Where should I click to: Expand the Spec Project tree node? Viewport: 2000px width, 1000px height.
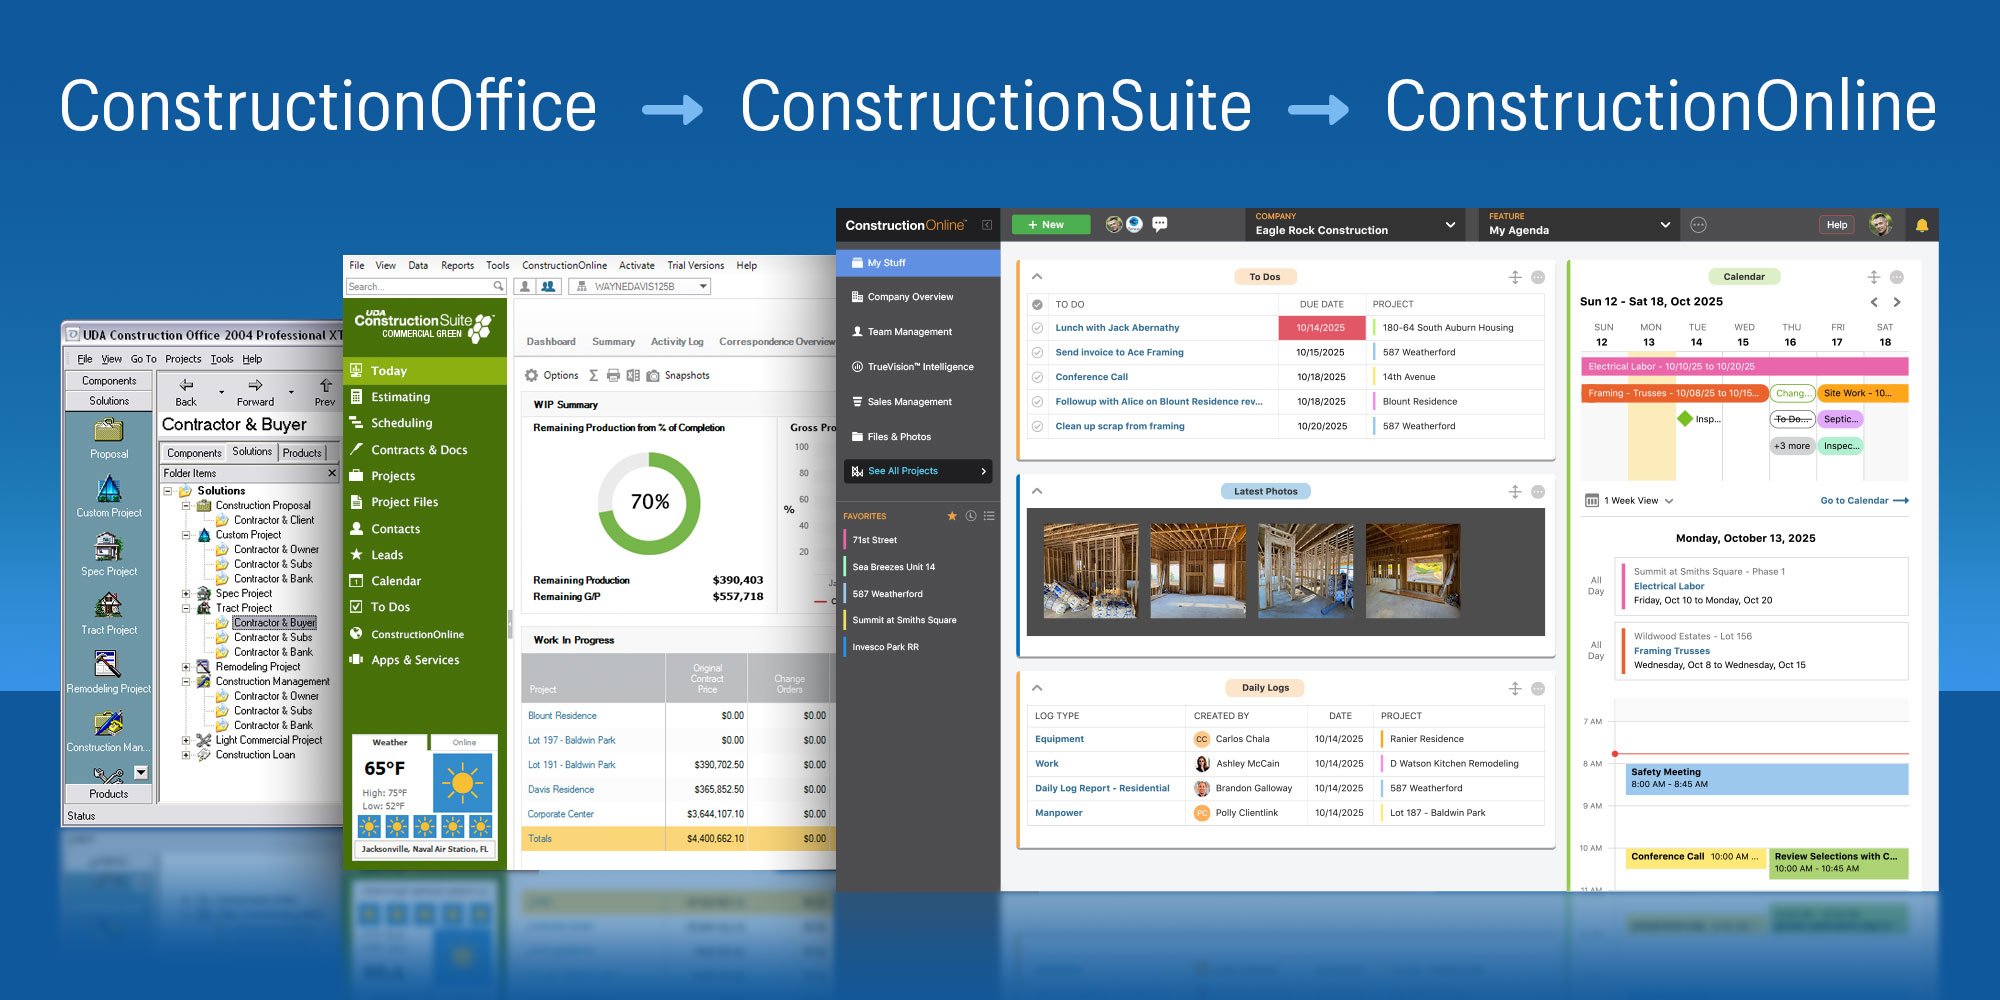[186, 593]
